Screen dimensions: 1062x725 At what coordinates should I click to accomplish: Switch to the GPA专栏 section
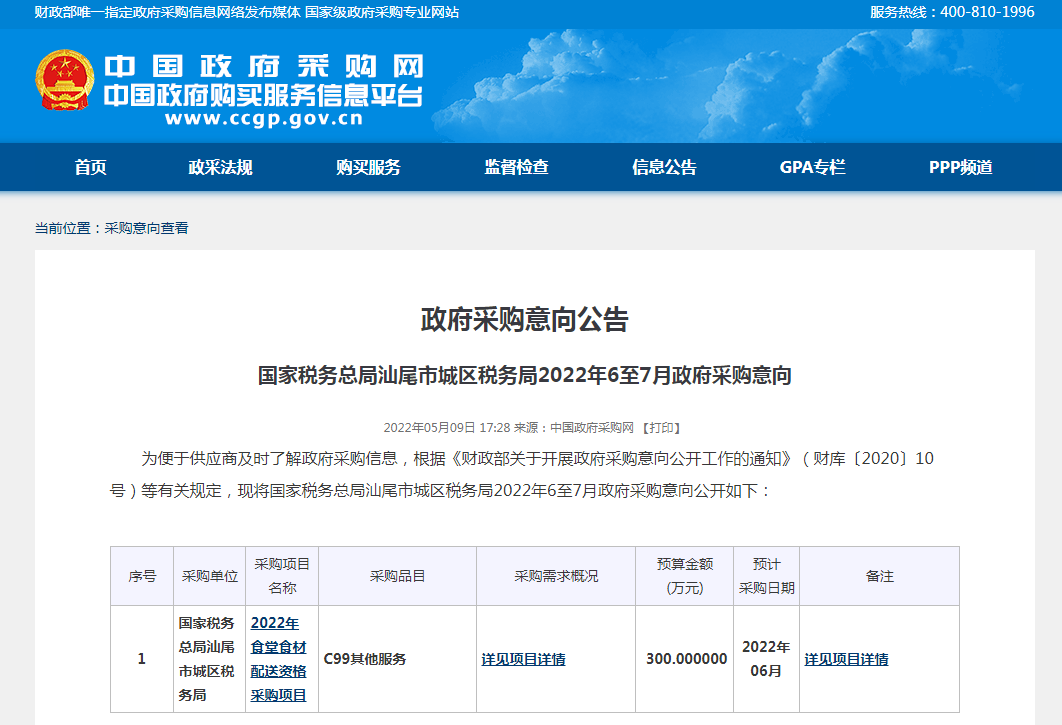click(x=812, y=168)
